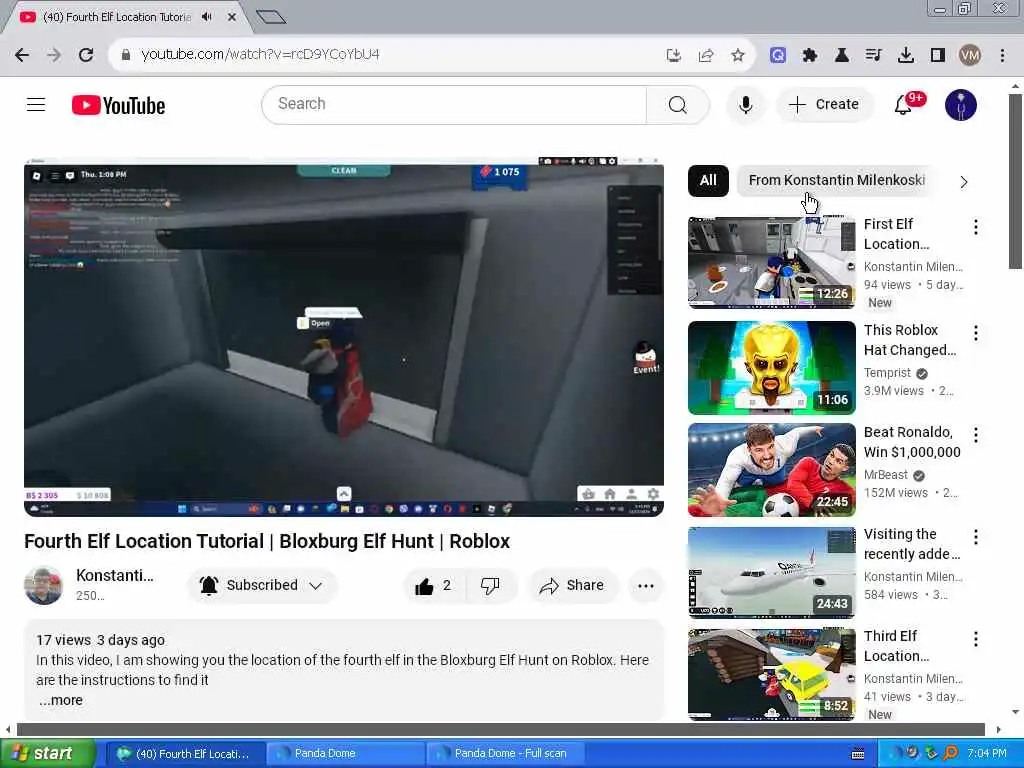
Task: Open the Third Elf Location video thumbnail
Action: (771, 675)
